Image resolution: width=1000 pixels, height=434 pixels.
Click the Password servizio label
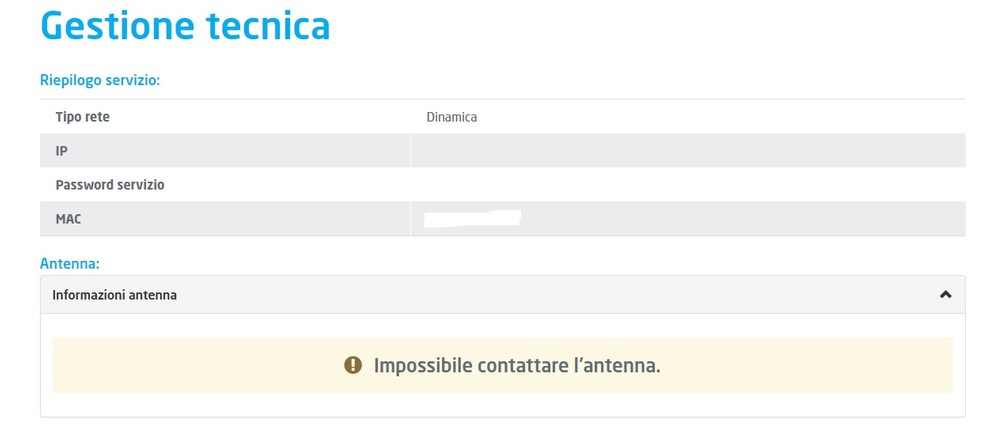tap(110, 185)
